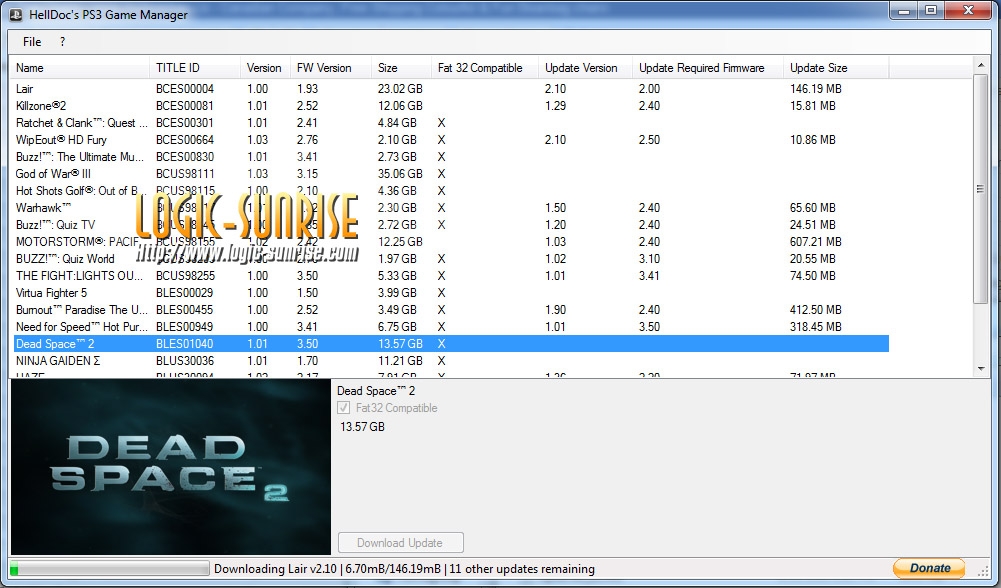Screen dimensions: 1001x588
Task: Select the WipEout® HD Fury row
Action: (451, 140)
